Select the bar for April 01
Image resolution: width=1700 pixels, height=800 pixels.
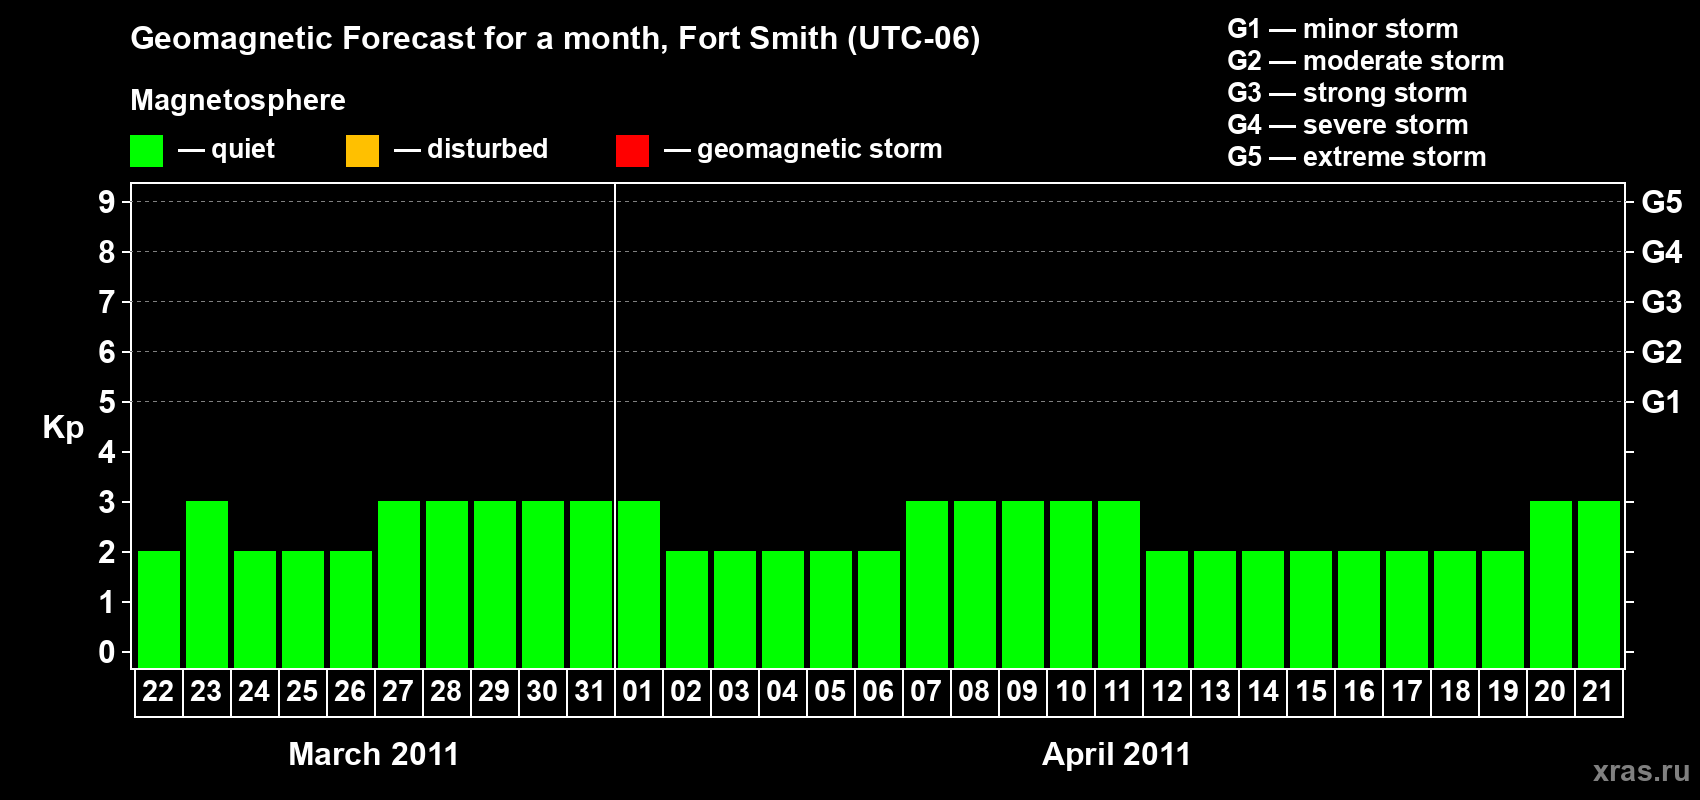639,584
